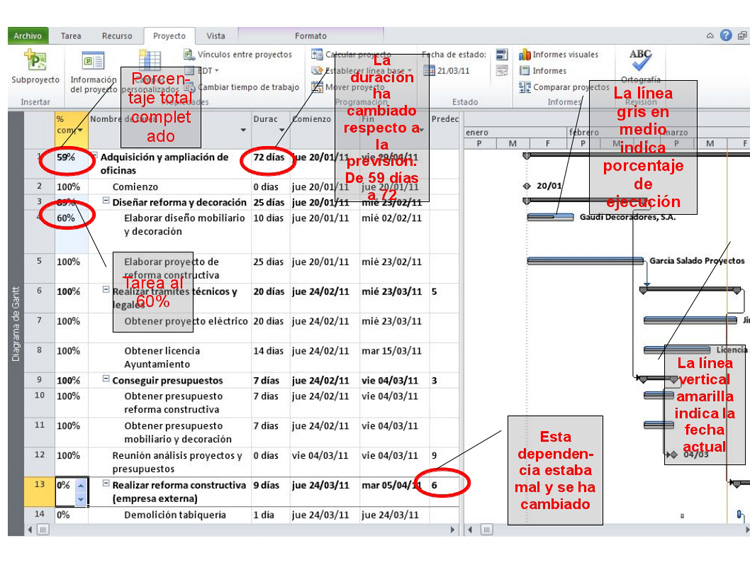Collapse the Diseñar reforma y decoración group

(106, 201)
